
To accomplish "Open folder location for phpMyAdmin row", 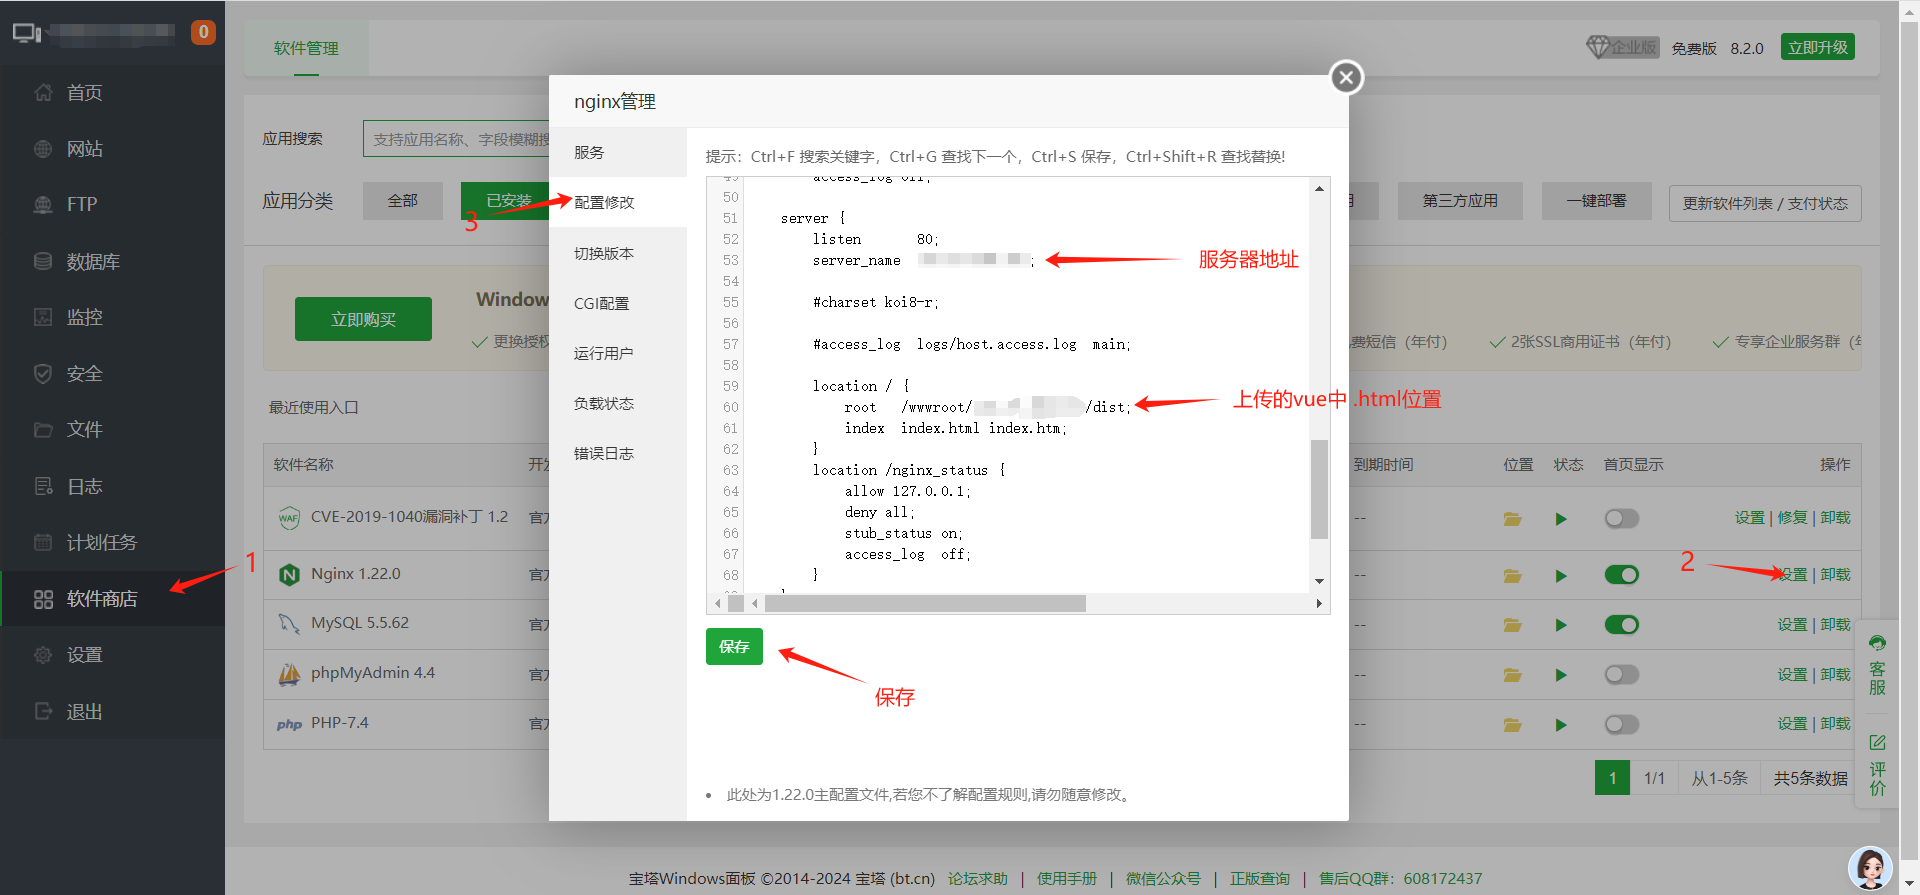I will [x=1512, y=675].
